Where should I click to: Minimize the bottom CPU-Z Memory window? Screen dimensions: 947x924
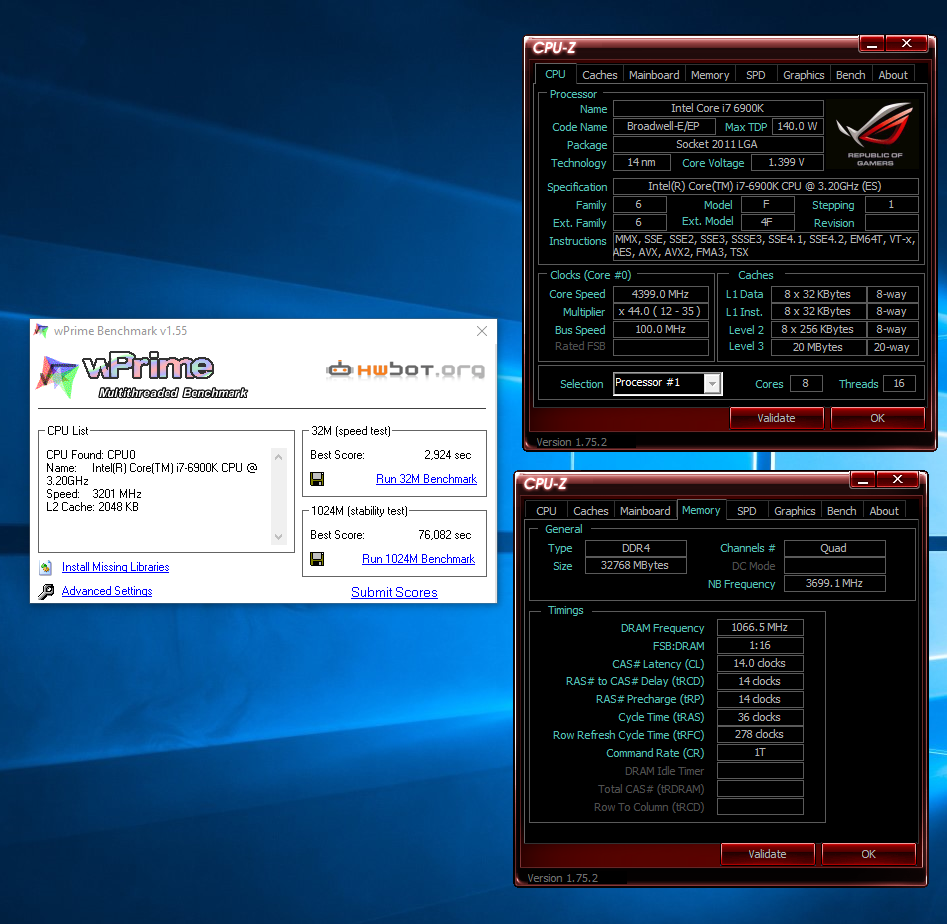point(862,480)
